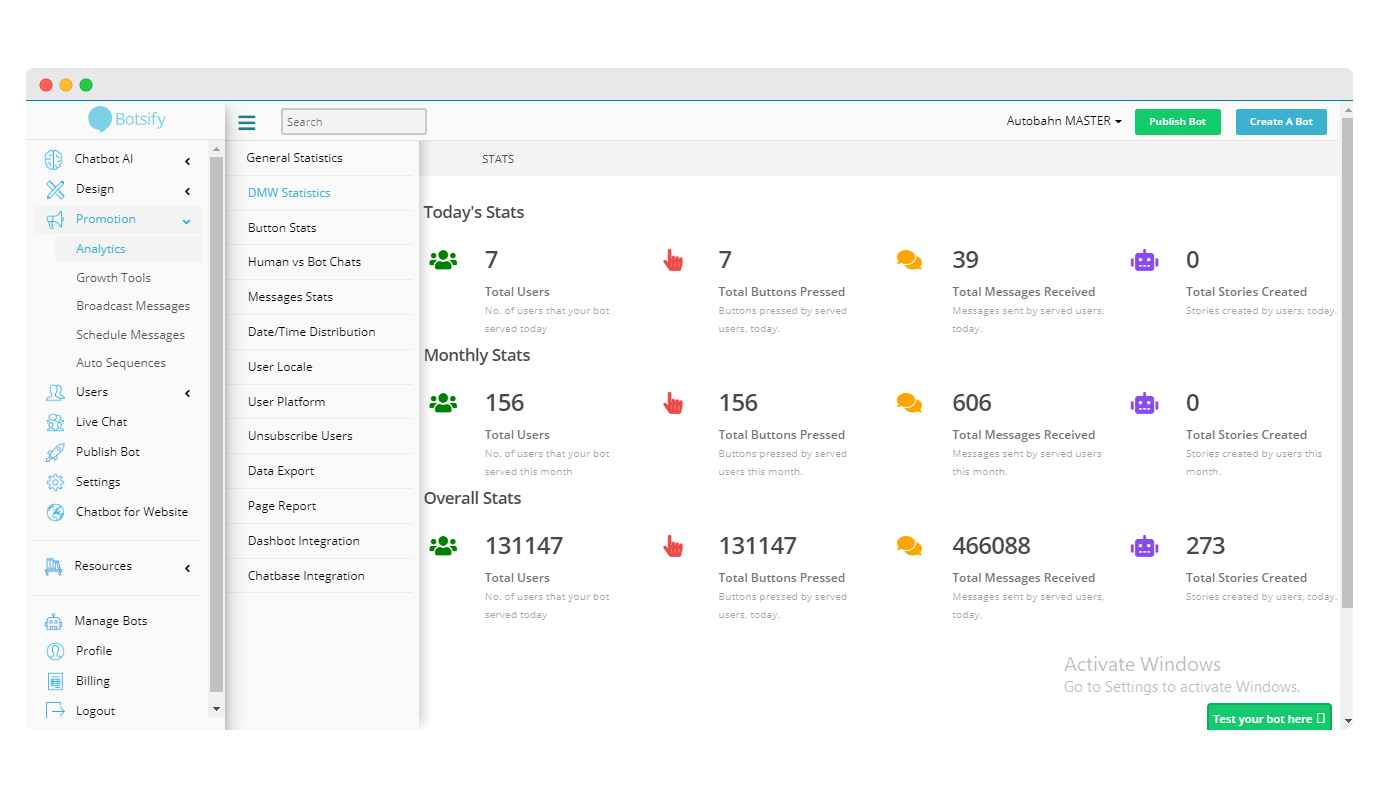Open User Locale statistics
This screenshot has width=1379, height=798.
point(280,367)
